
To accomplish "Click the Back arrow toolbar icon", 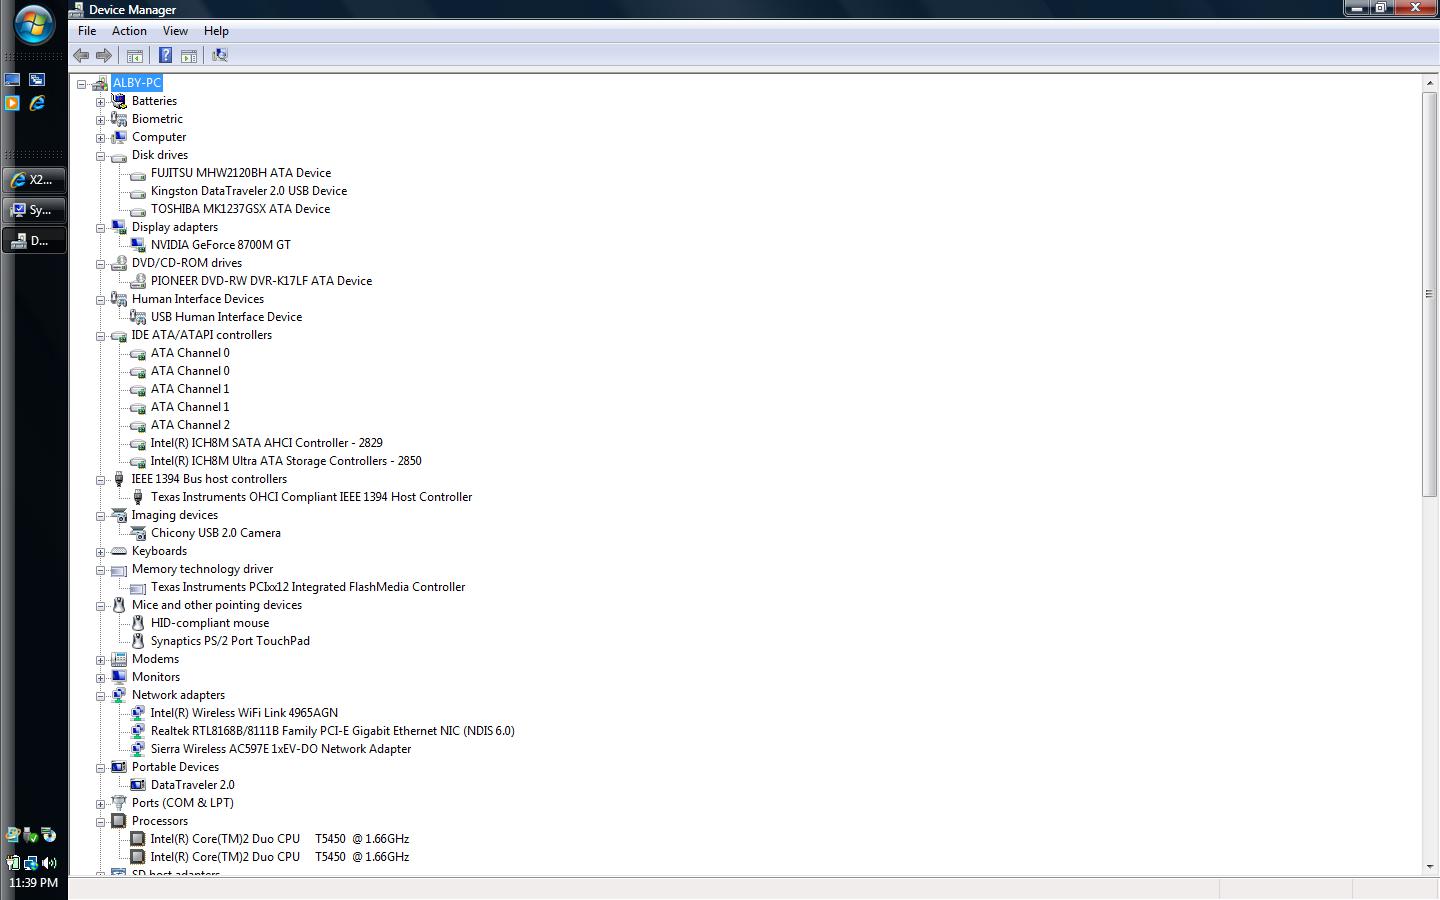I will coord(81,55).
